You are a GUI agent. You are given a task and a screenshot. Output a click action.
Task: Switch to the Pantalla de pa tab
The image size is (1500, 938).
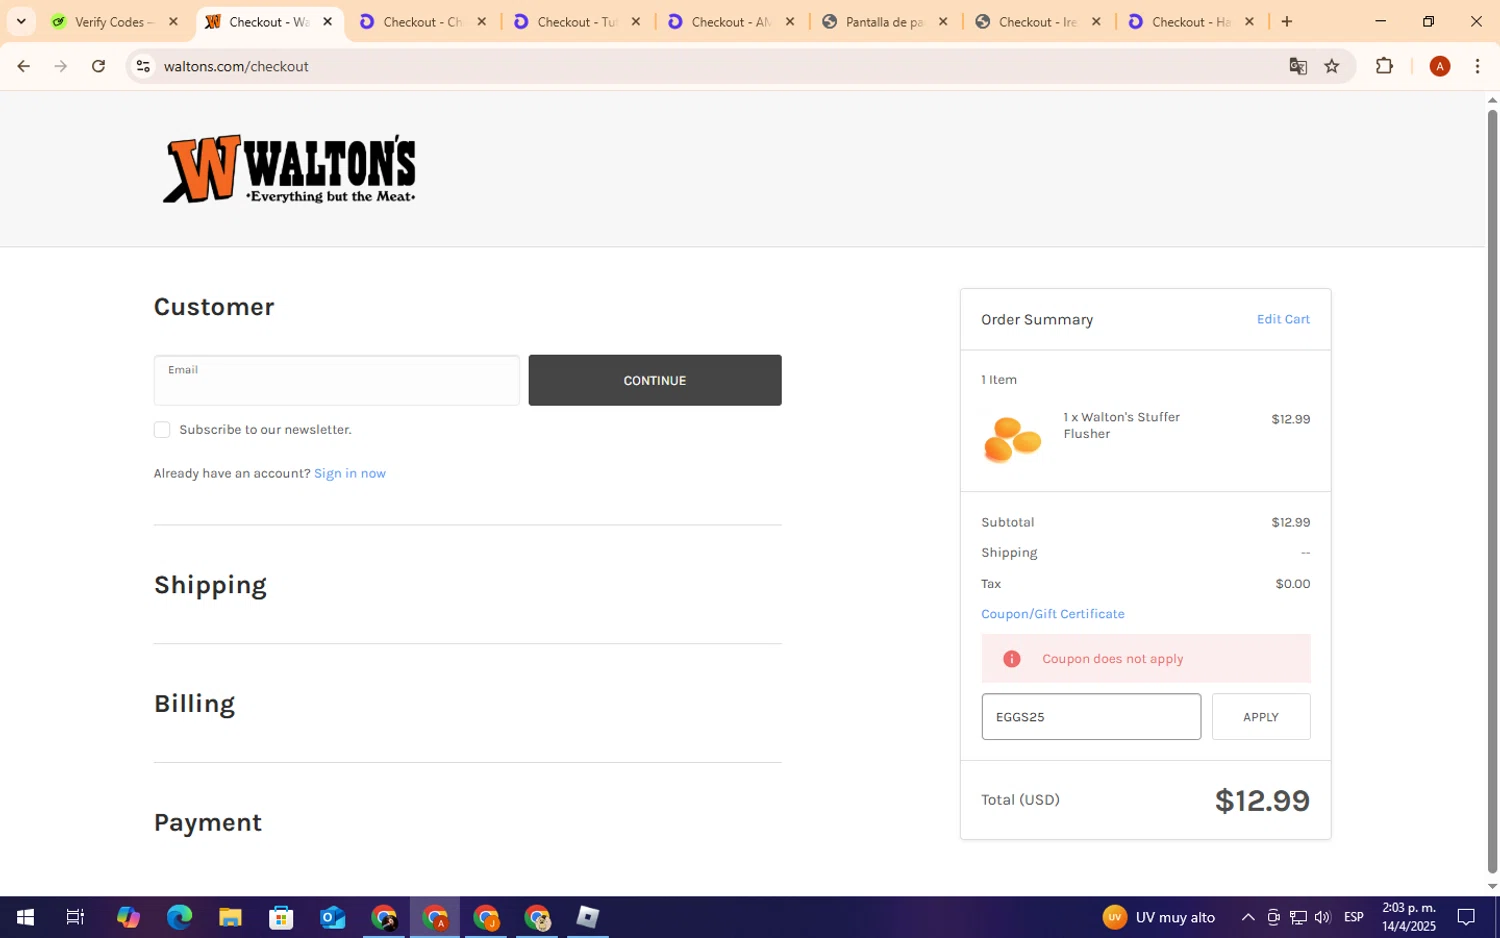pos(885,21)
